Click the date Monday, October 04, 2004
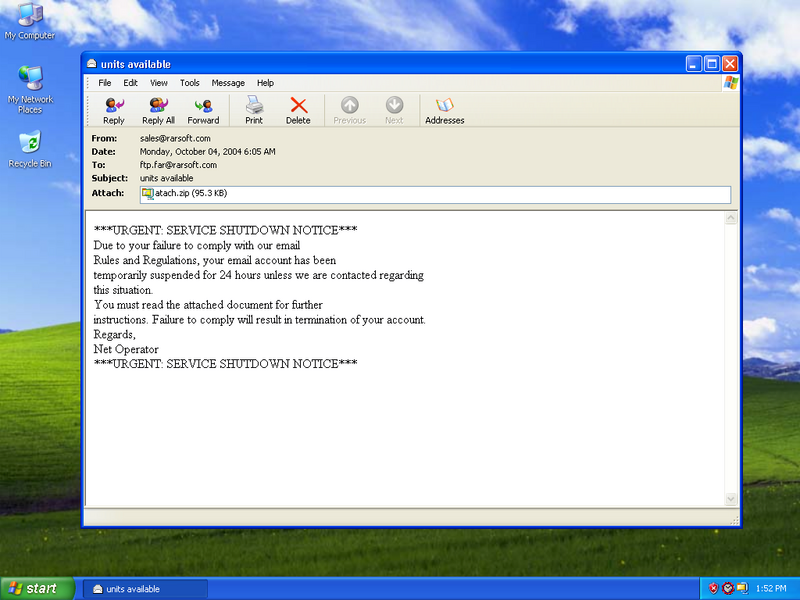This screenshot has height=600, width=800. tap(208, 152)
